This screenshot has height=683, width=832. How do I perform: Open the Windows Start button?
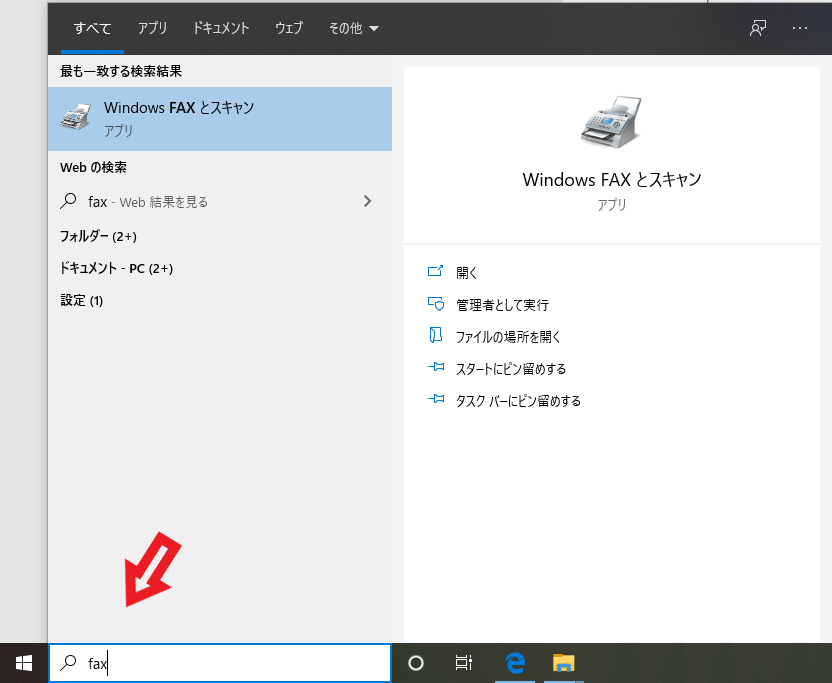tap(24, 663)
